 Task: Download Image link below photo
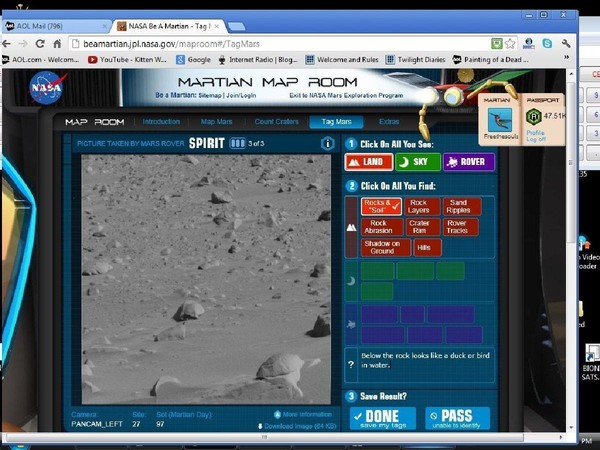coord(297,426)
